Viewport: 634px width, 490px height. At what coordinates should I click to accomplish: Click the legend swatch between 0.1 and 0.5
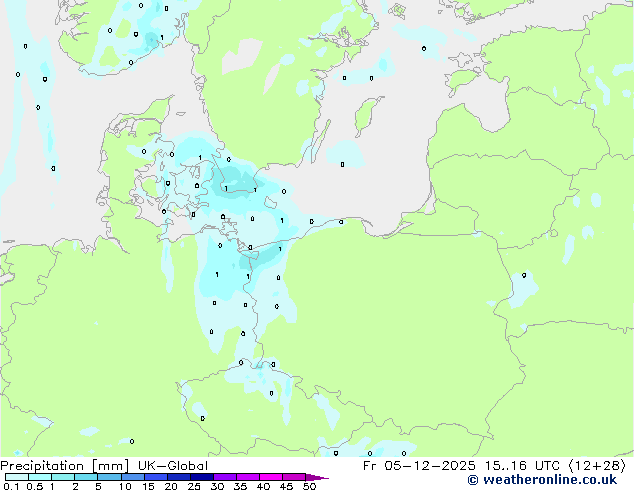[17, 477]
